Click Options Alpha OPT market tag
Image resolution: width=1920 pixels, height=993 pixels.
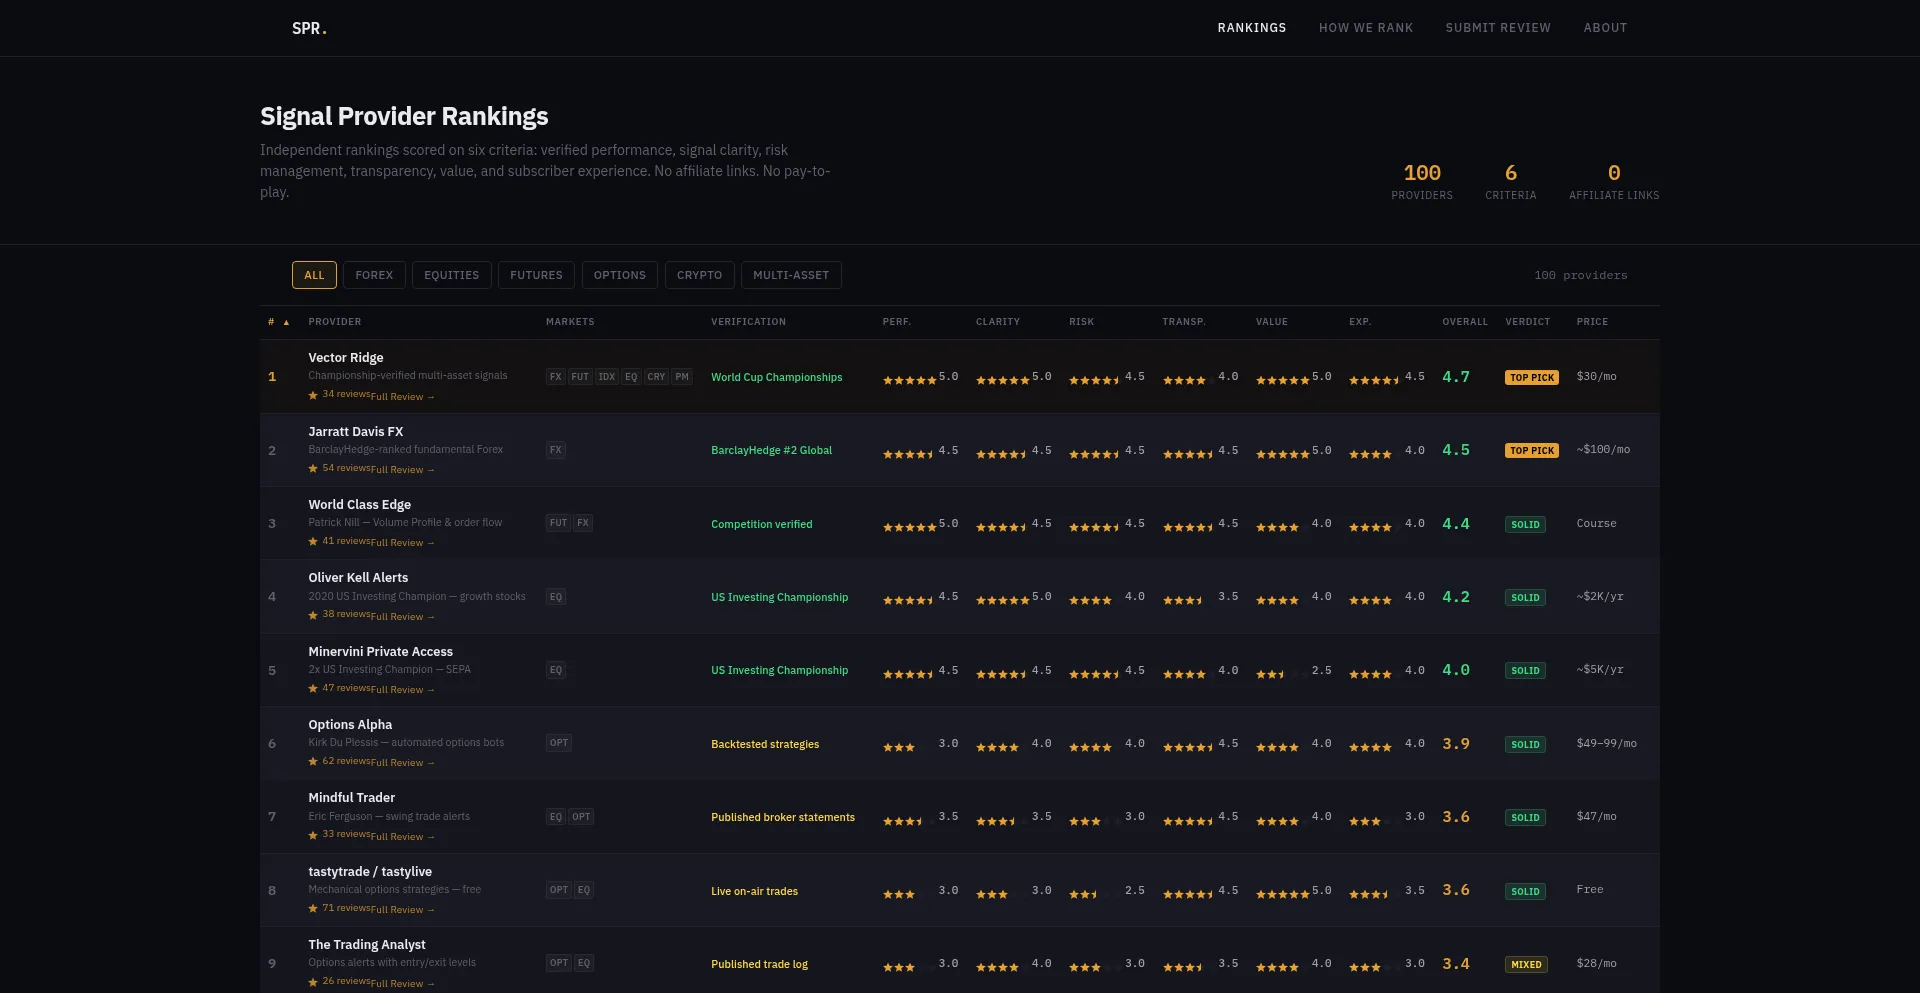click(x=559, y=743)
